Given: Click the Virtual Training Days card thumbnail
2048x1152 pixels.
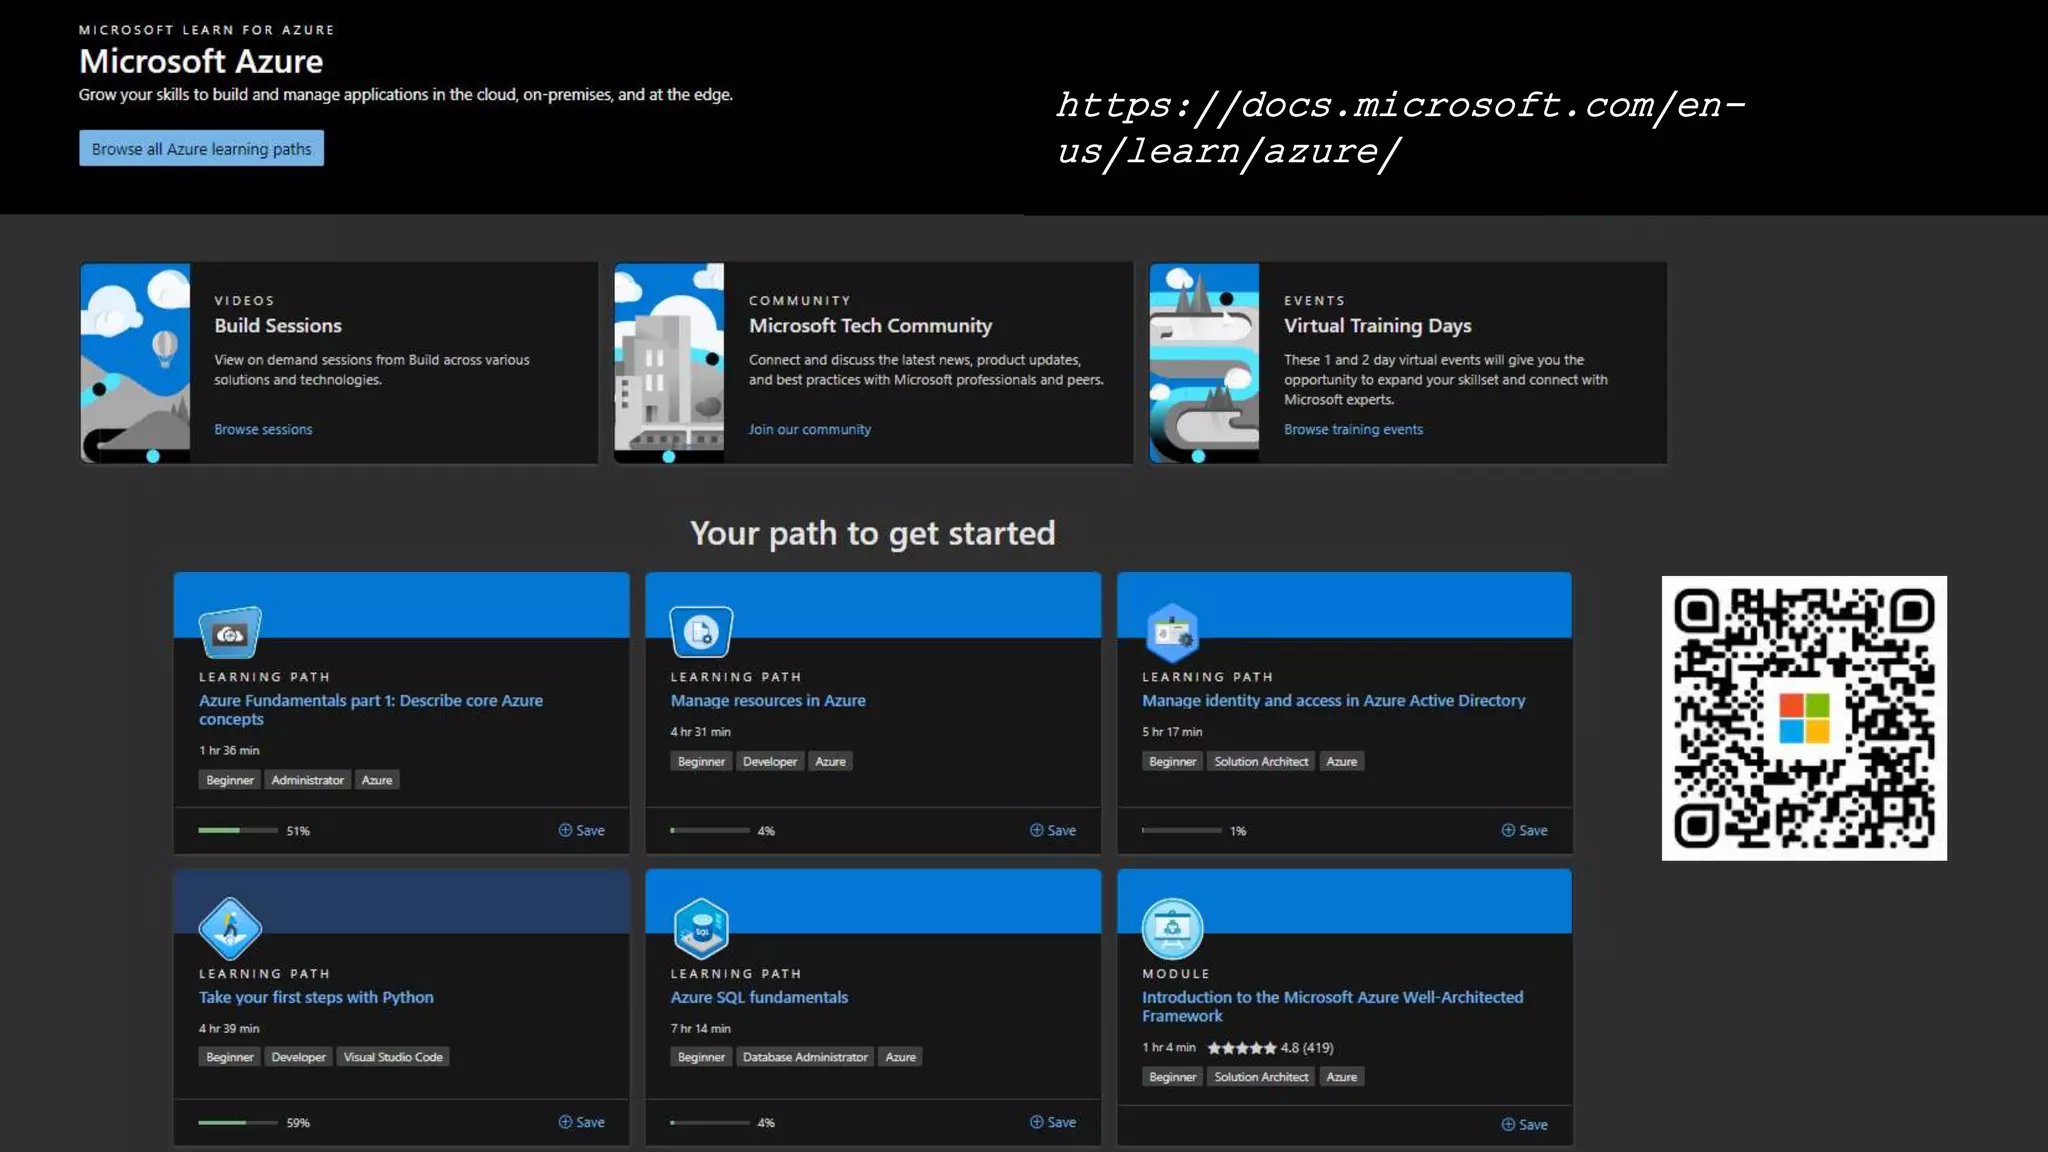Looking at the screenshot, I should (1204, 363).
